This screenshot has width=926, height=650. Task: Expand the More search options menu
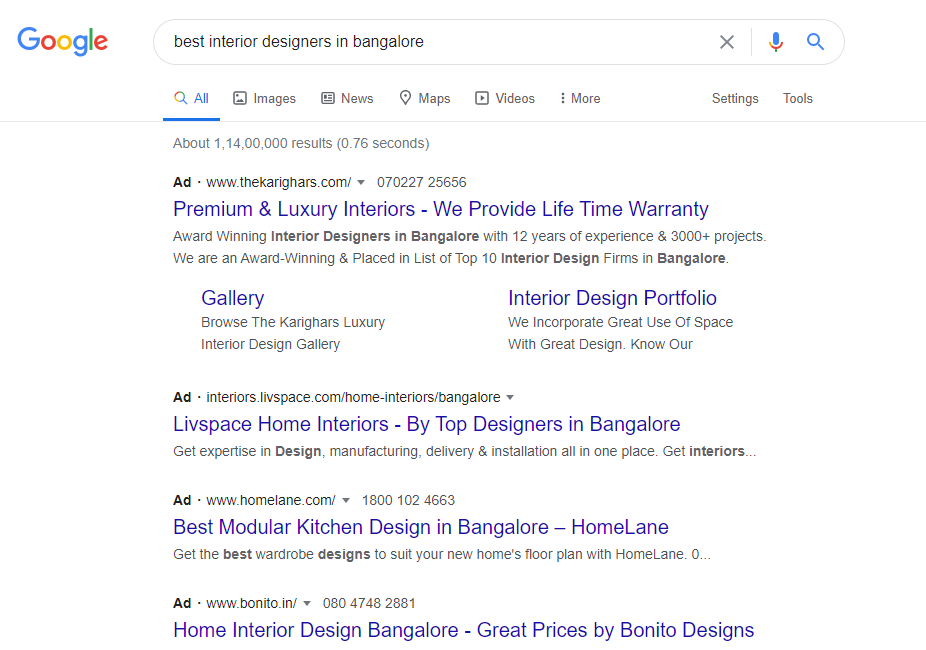point(580,99)
